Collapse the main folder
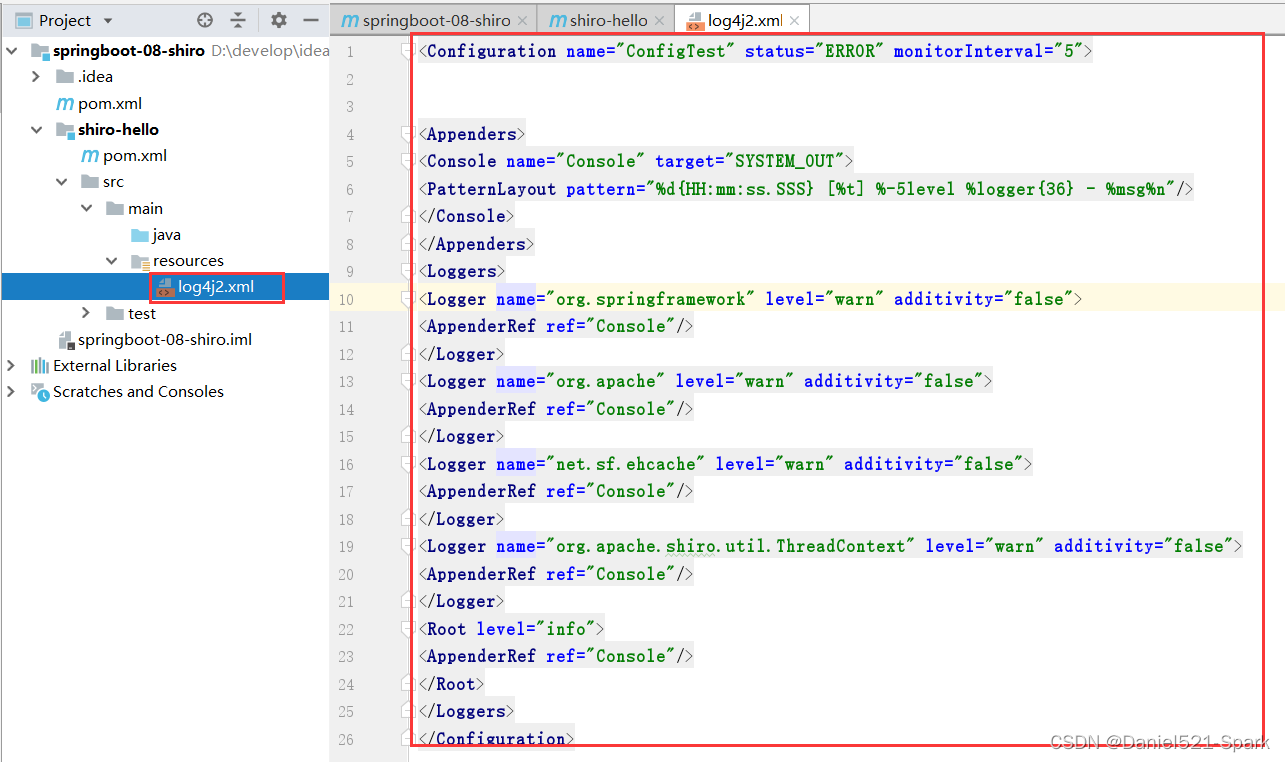This screenshot has width=1285, height=762. 86,208
